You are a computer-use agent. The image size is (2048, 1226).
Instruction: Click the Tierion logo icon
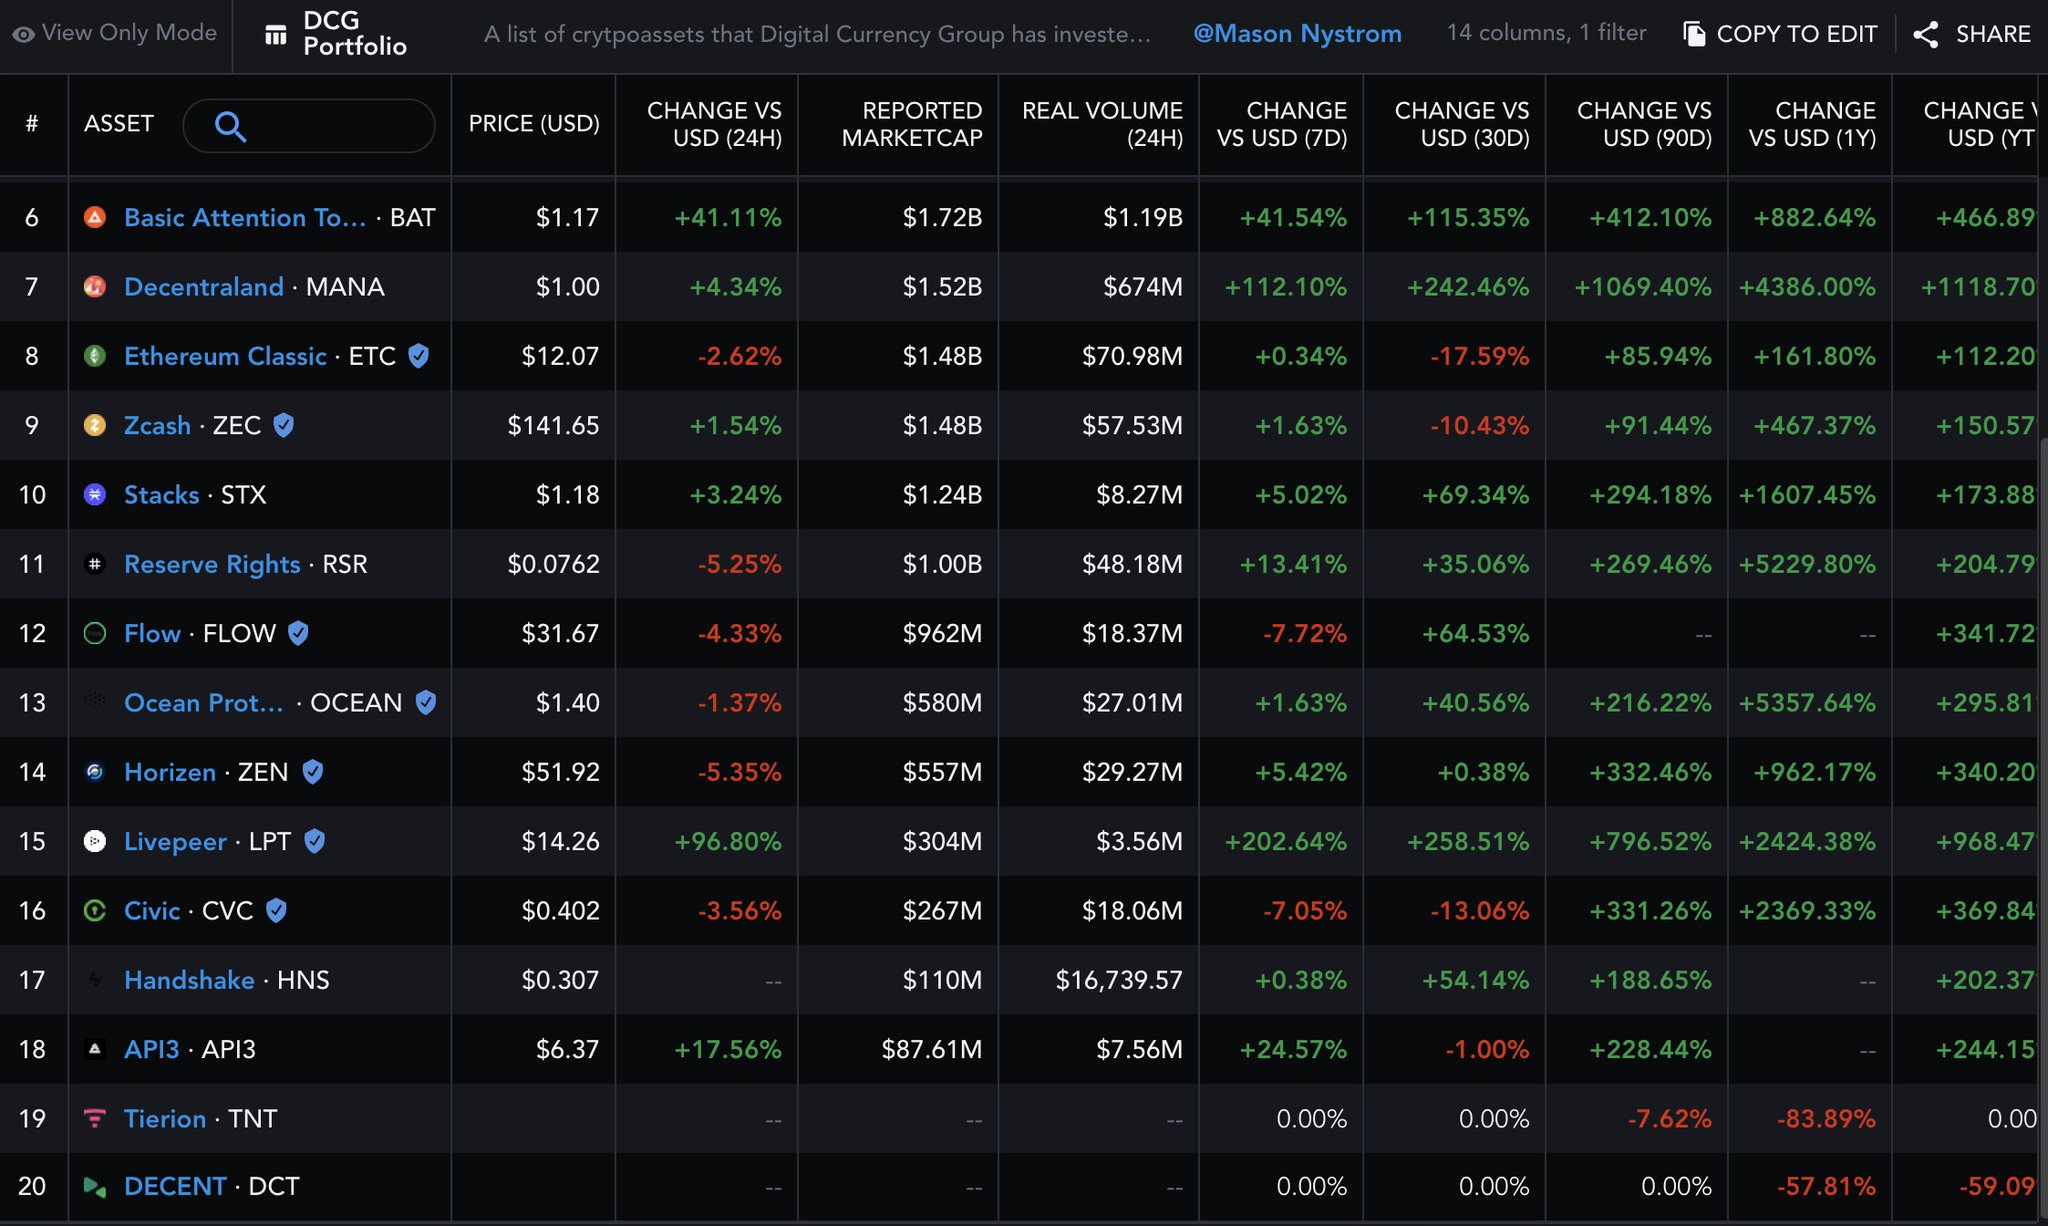(x=95, y=1118)
